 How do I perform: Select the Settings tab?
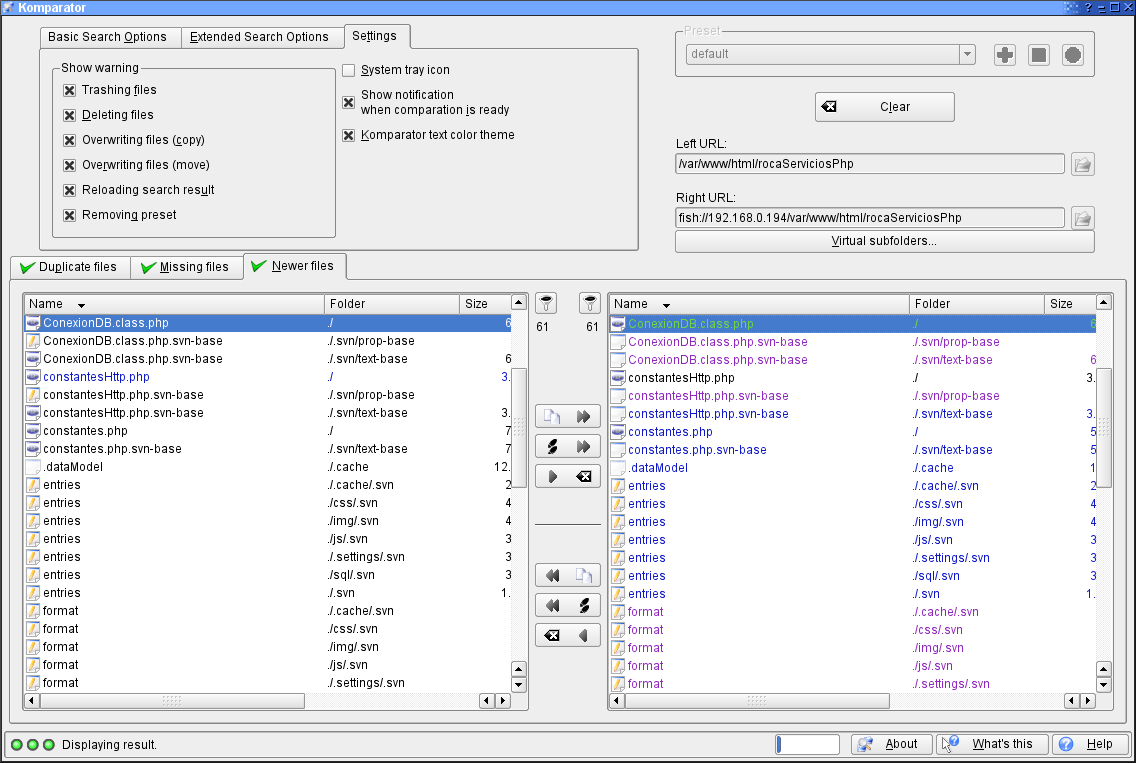[x=375, y=36]
